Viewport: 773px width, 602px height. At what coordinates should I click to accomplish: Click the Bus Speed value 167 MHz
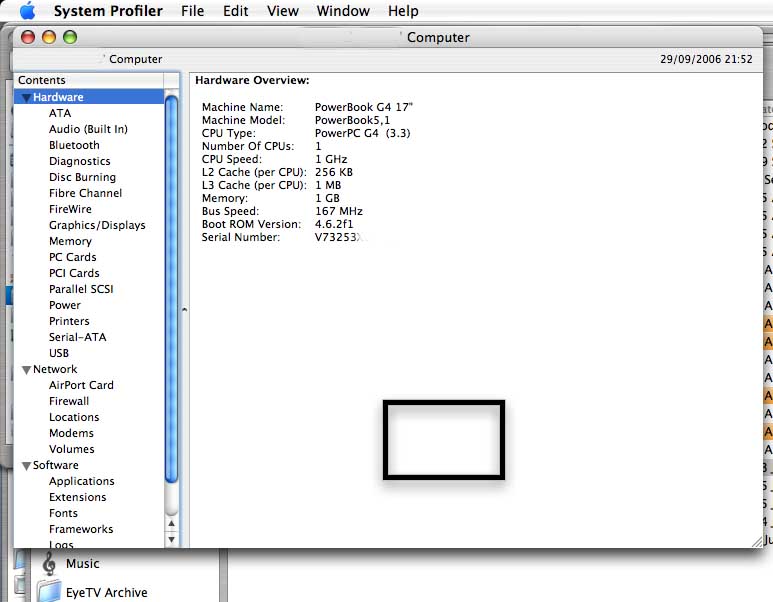click(339, 211)
